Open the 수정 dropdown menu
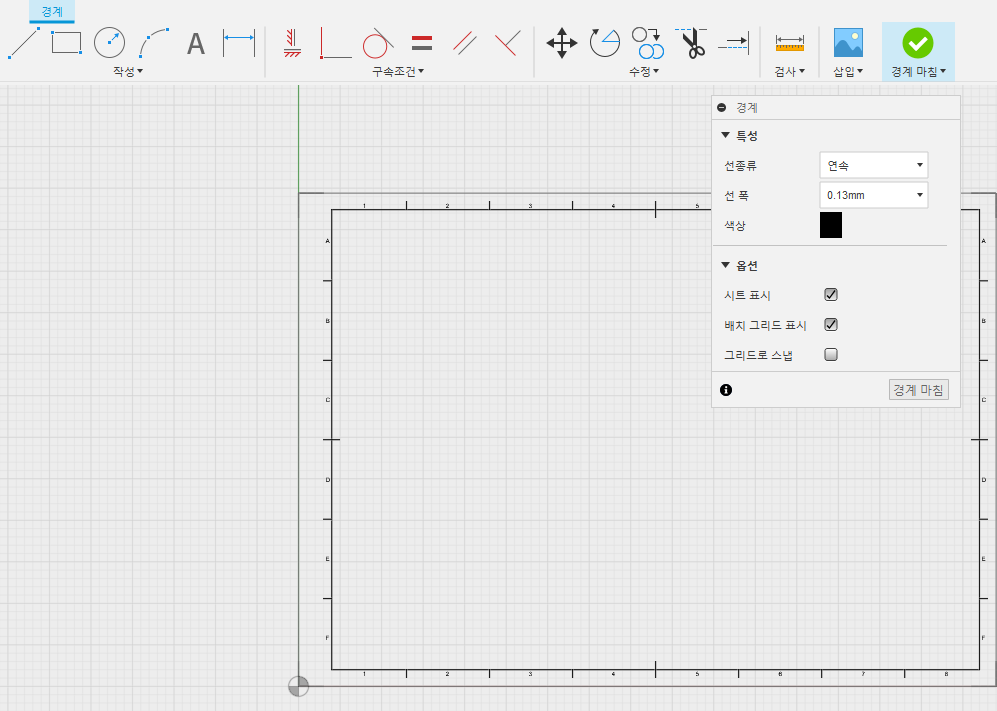 tap(643, 71)
